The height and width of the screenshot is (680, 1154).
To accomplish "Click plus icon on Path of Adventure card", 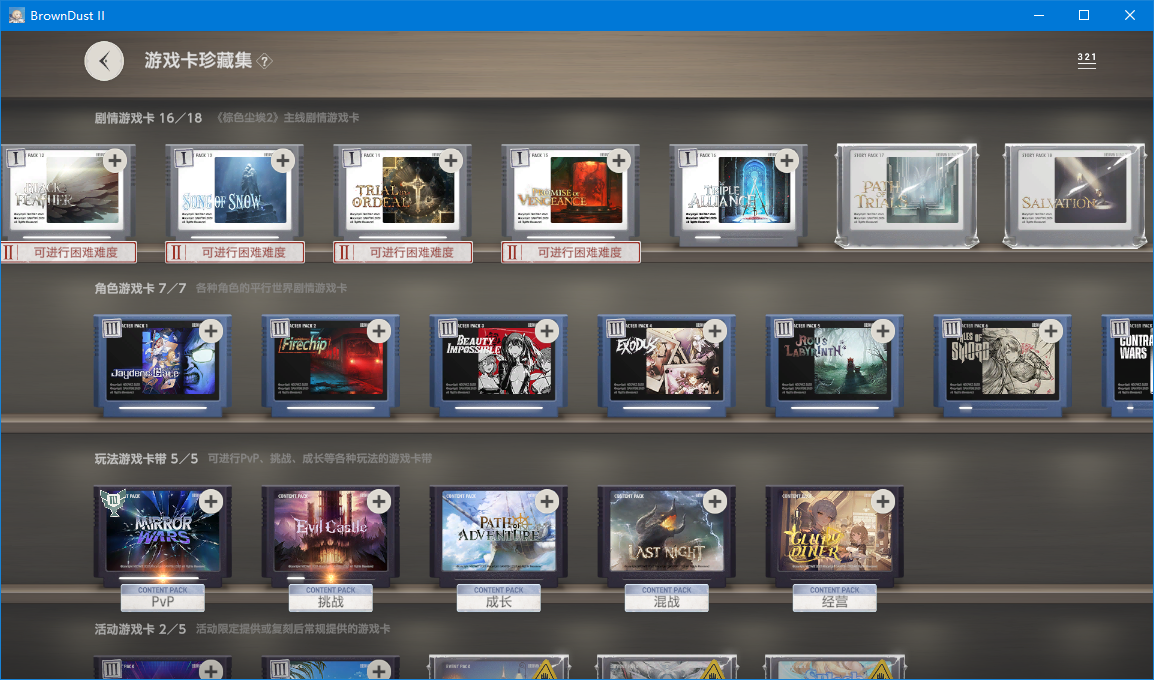I will [x=547, y=502].
